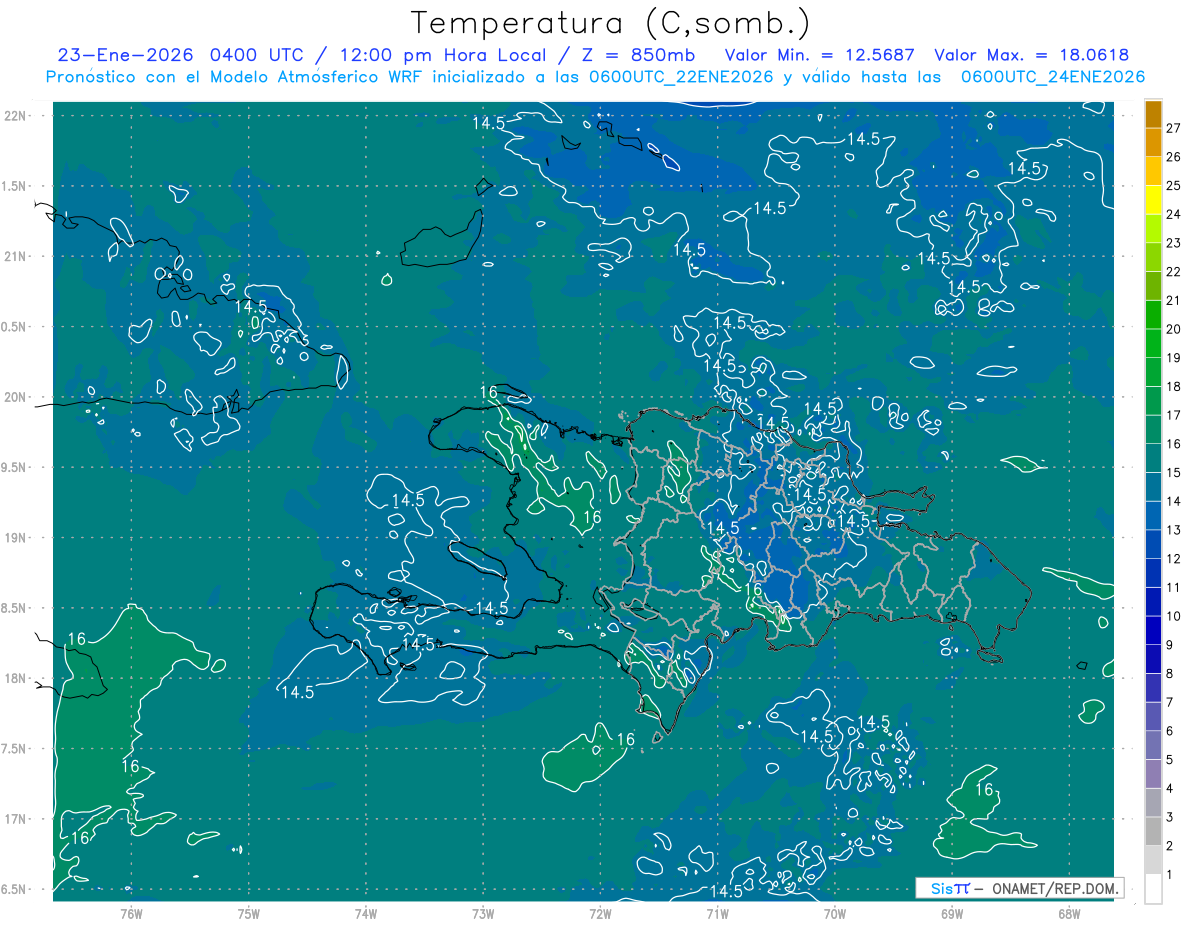Click the '19N' latitude axis label

point(16,537)
